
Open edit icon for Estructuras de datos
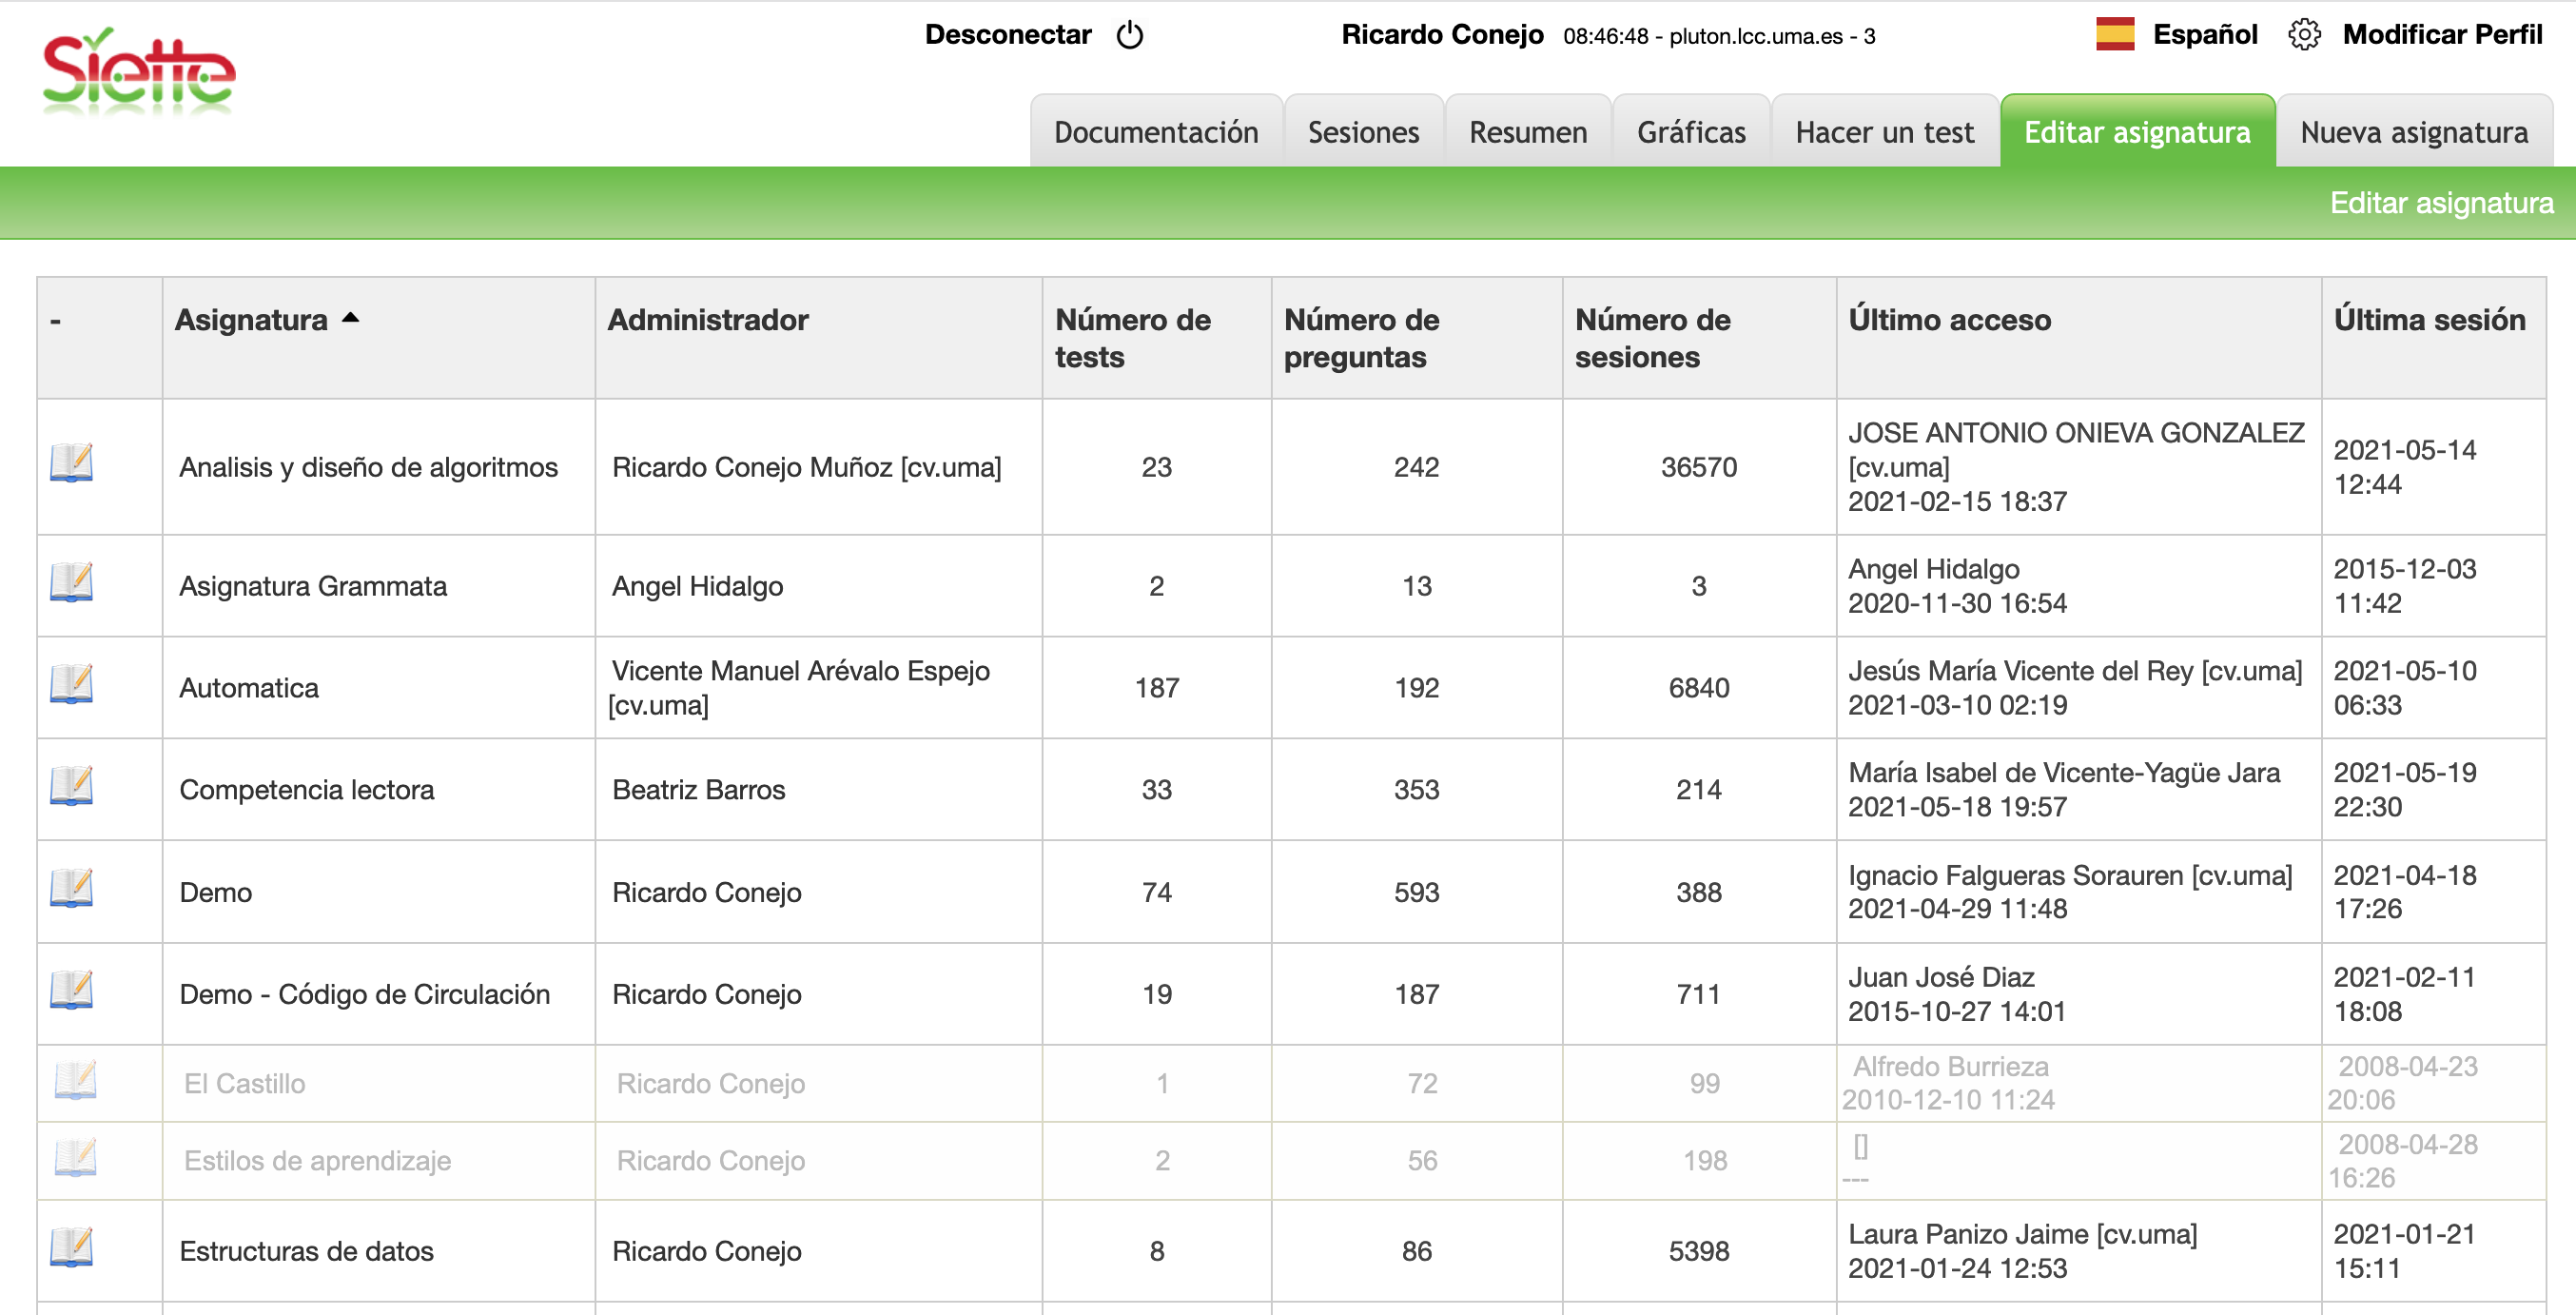(x=71, y=1248)
